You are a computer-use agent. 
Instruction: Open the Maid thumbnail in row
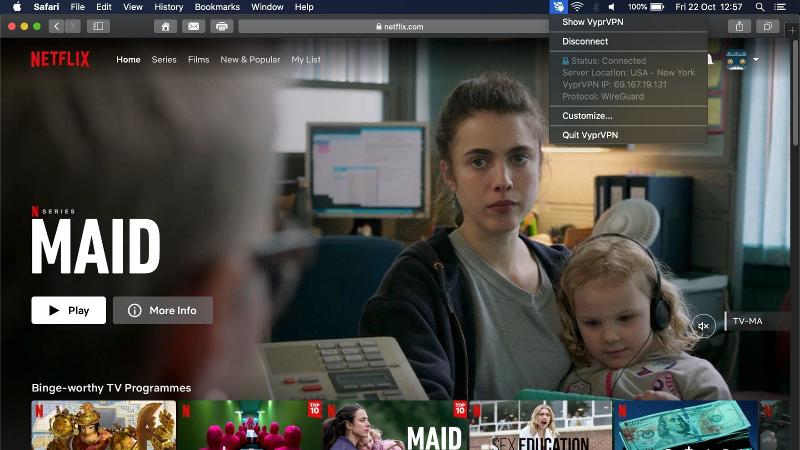(396, 426)
